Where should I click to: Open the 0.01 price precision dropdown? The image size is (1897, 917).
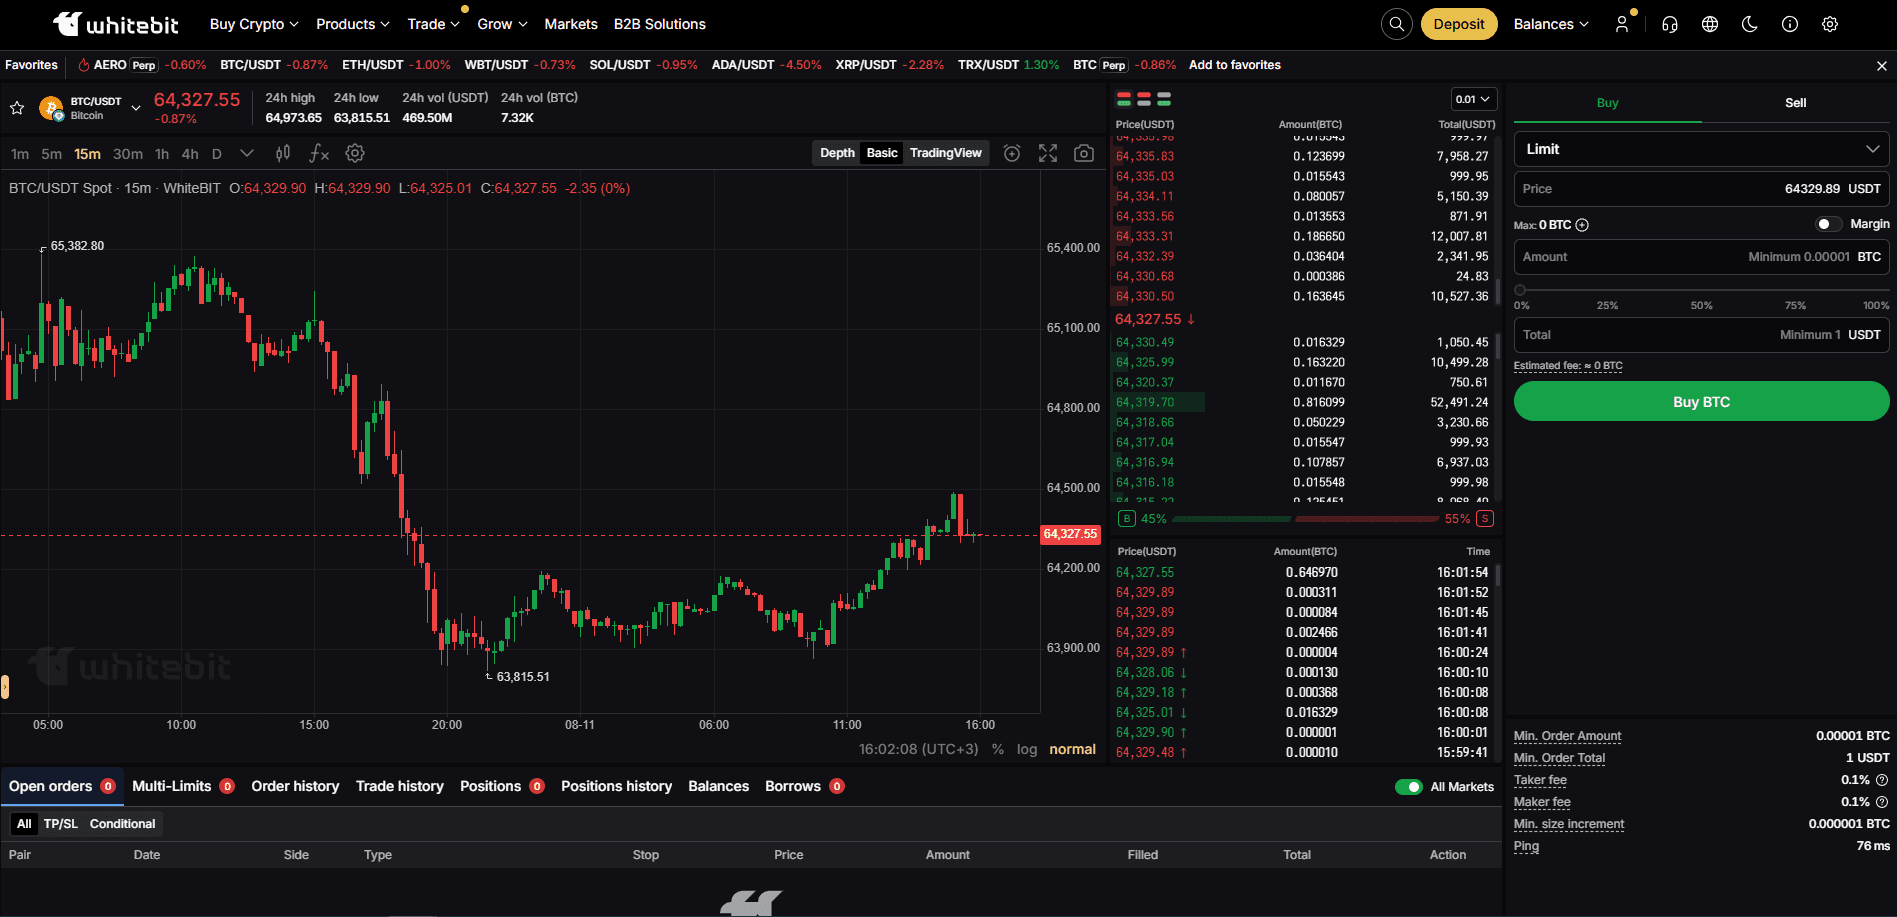pos(1474,99)
